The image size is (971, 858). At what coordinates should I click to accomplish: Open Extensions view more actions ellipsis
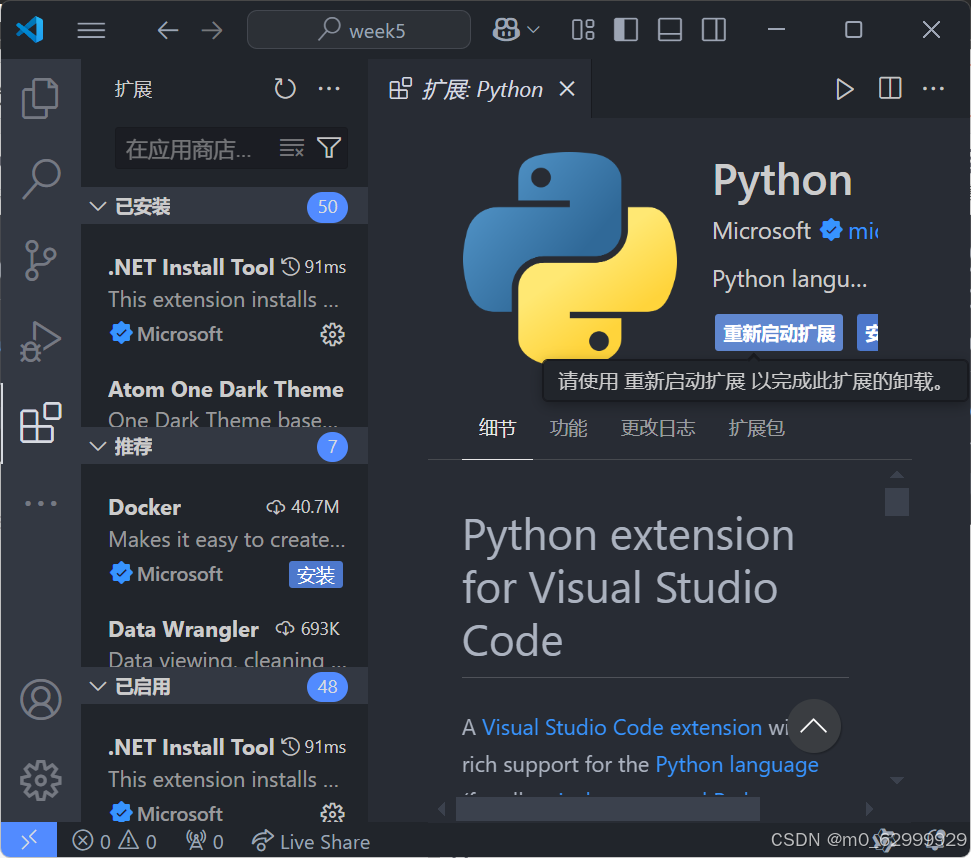point(329,89)
